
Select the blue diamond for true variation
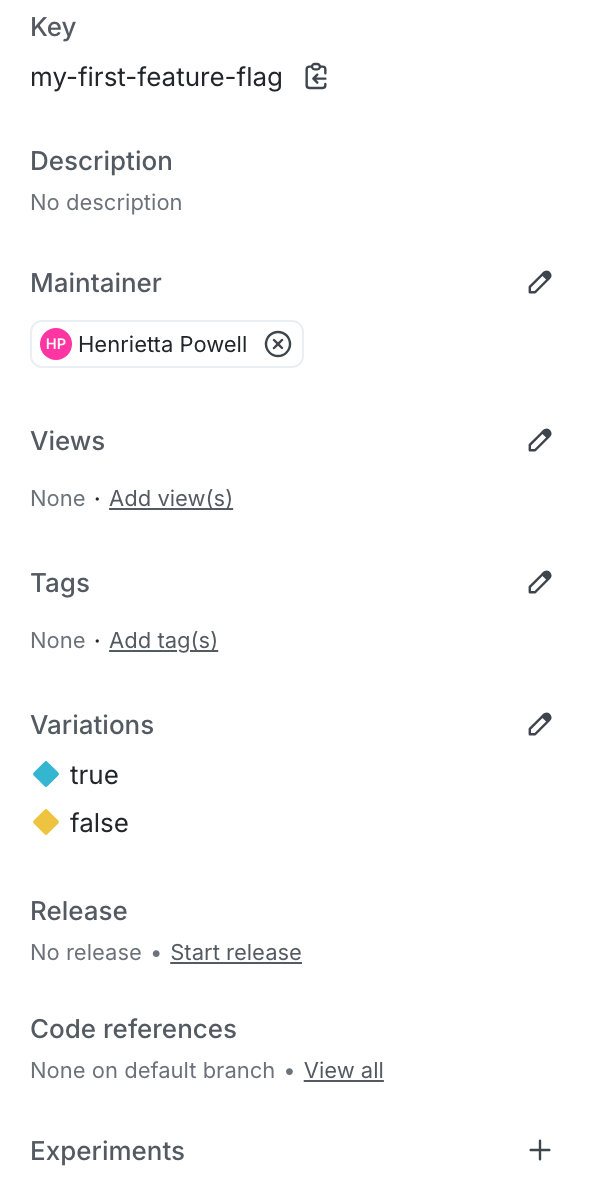pos(46,774)
